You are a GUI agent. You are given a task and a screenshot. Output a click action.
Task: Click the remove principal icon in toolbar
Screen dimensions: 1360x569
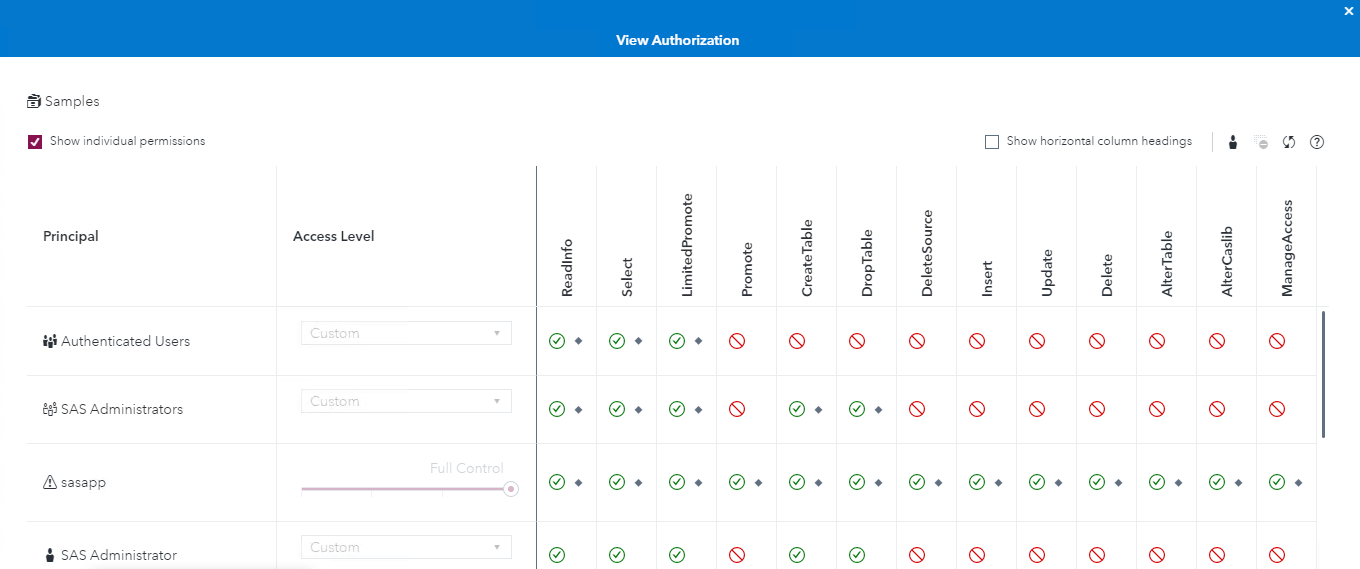(1261, 142)
